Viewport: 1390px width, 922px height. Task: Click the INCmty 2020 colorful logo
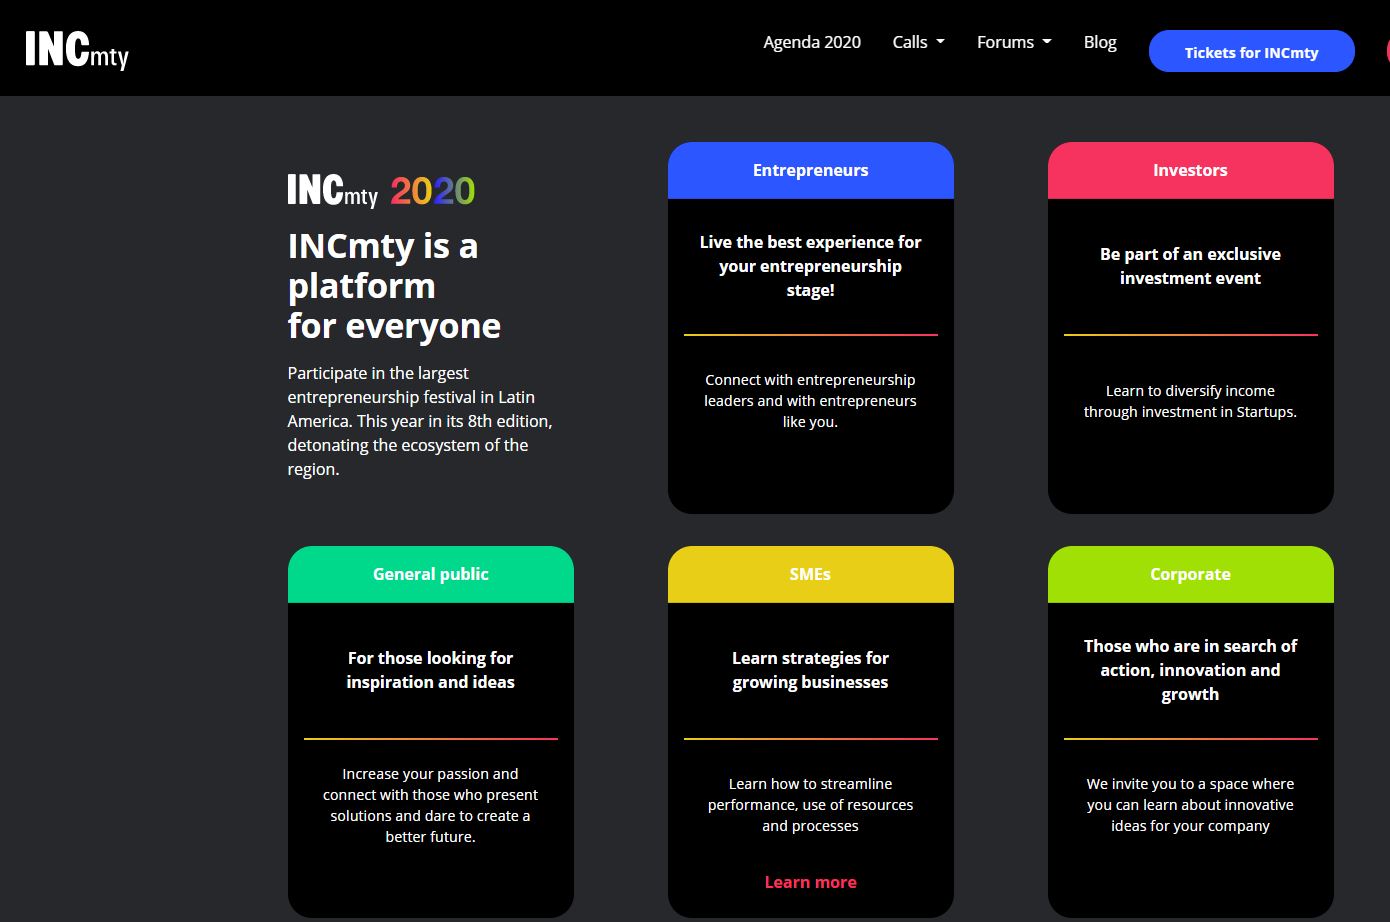point(381,190)
